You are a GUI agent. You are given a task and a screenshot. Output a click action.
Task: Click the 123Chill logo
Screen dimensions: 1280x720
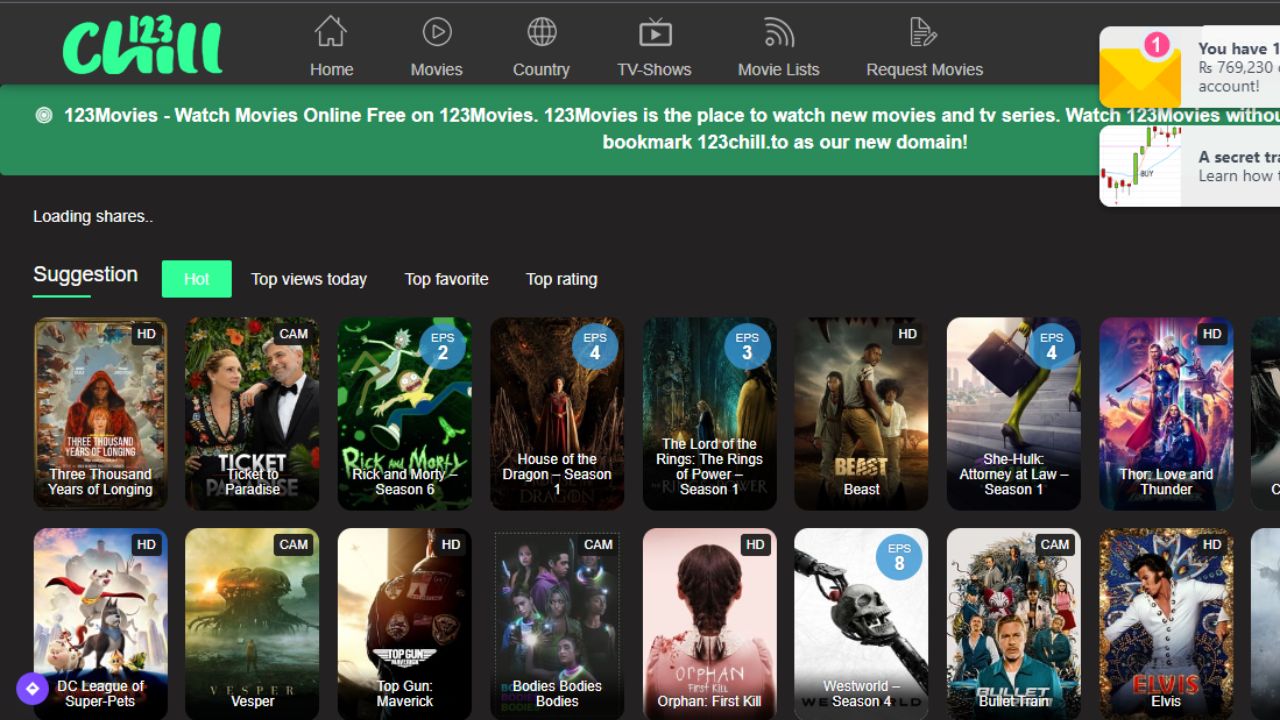coord(142,46)
